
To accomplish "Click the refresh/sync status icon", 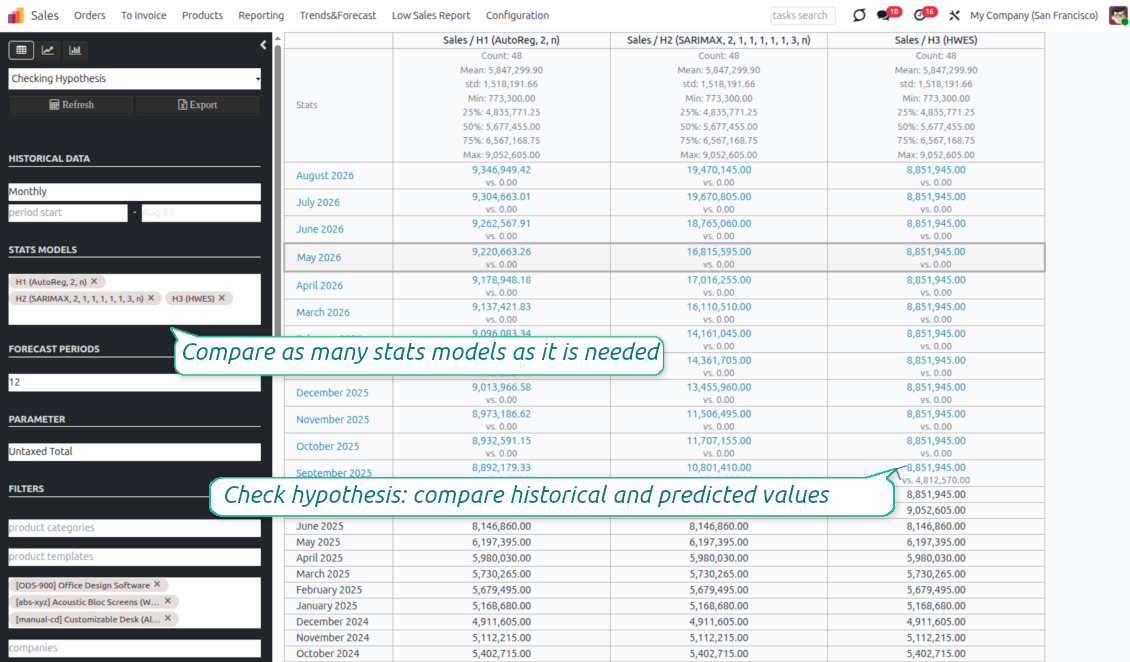I will [859, 16].
